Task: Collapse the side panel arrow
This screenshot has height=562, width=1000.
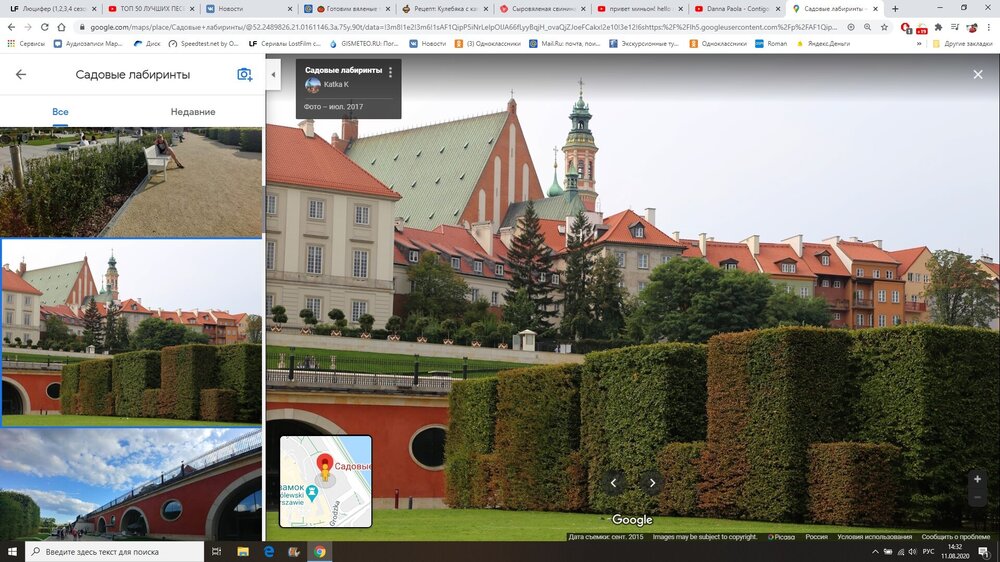Action: pos(273,75)
